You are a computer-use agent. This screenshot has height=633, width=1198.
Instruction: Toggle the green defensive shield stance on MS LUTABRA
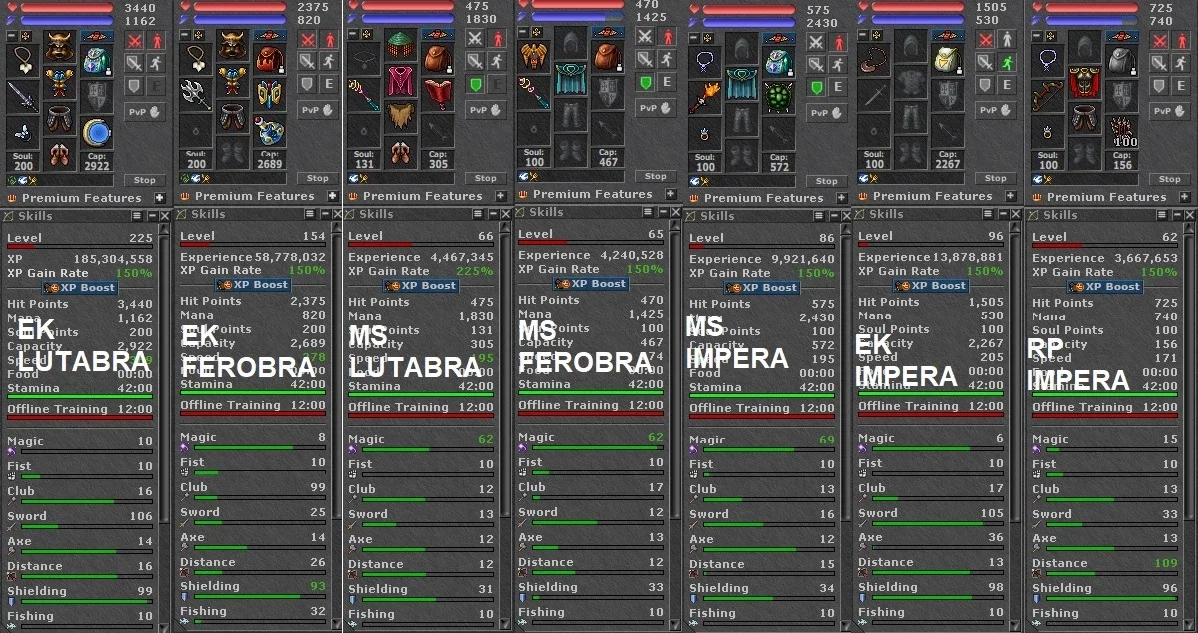click(476, 84)
